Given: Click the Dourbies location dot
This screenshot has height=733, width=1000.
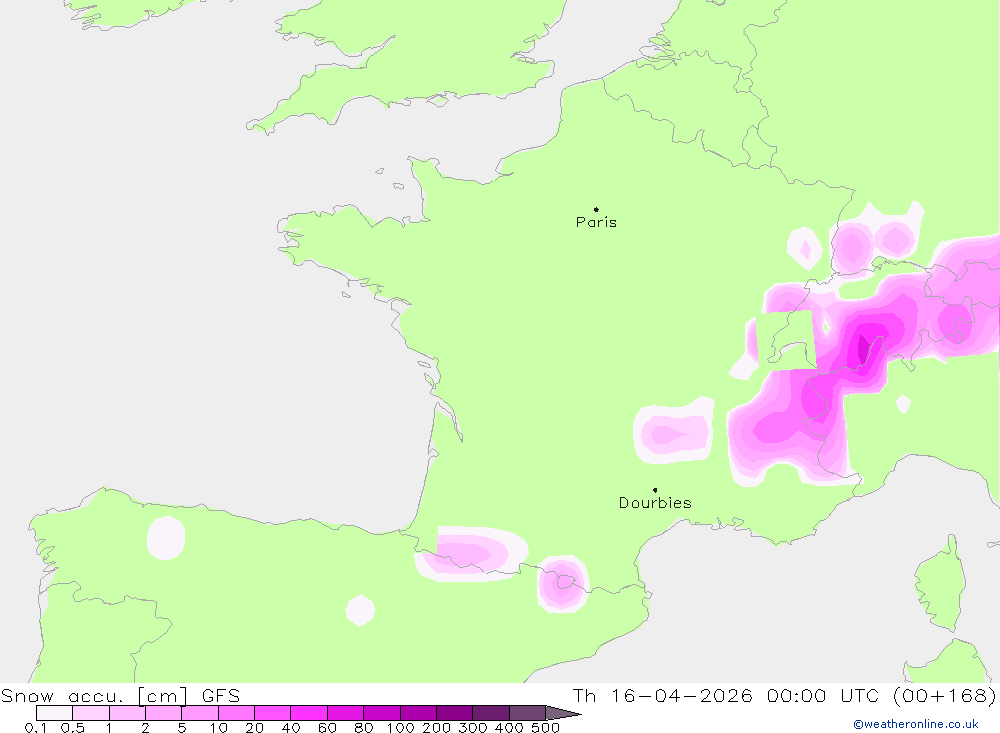Looking at the screenshot, I should [x=655, y=490].
